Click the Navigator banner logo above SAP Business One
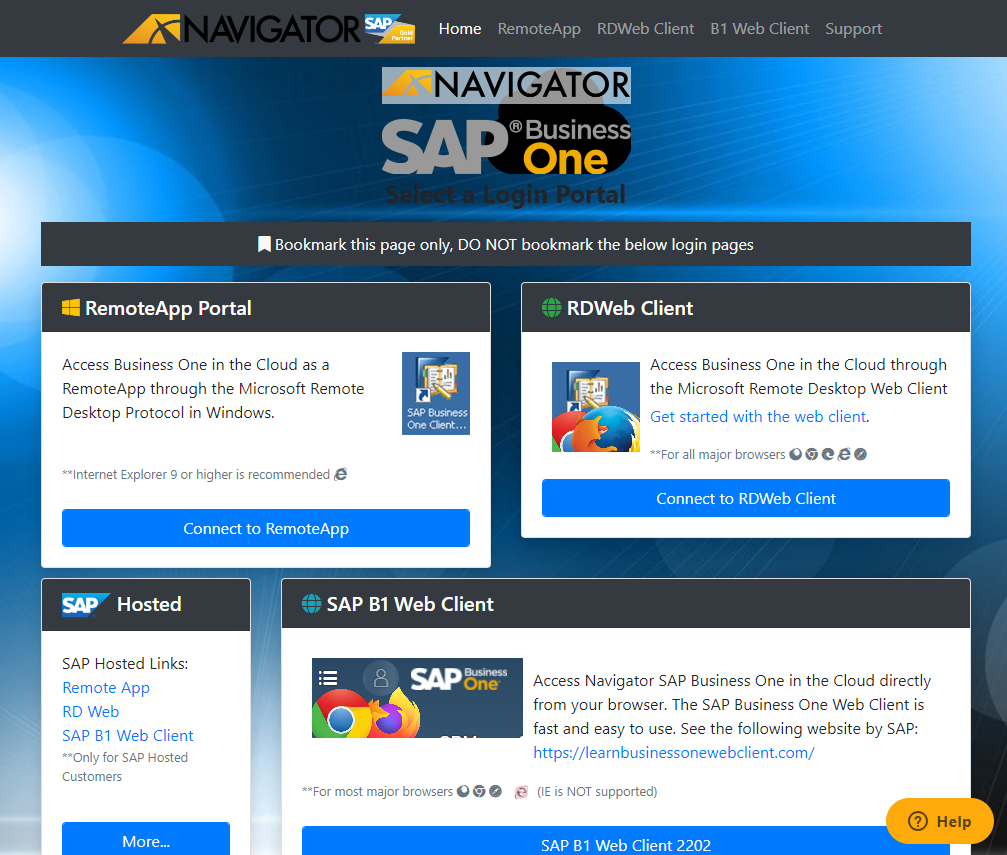This screenshot has width=1007, height=855. coord(506,85)
